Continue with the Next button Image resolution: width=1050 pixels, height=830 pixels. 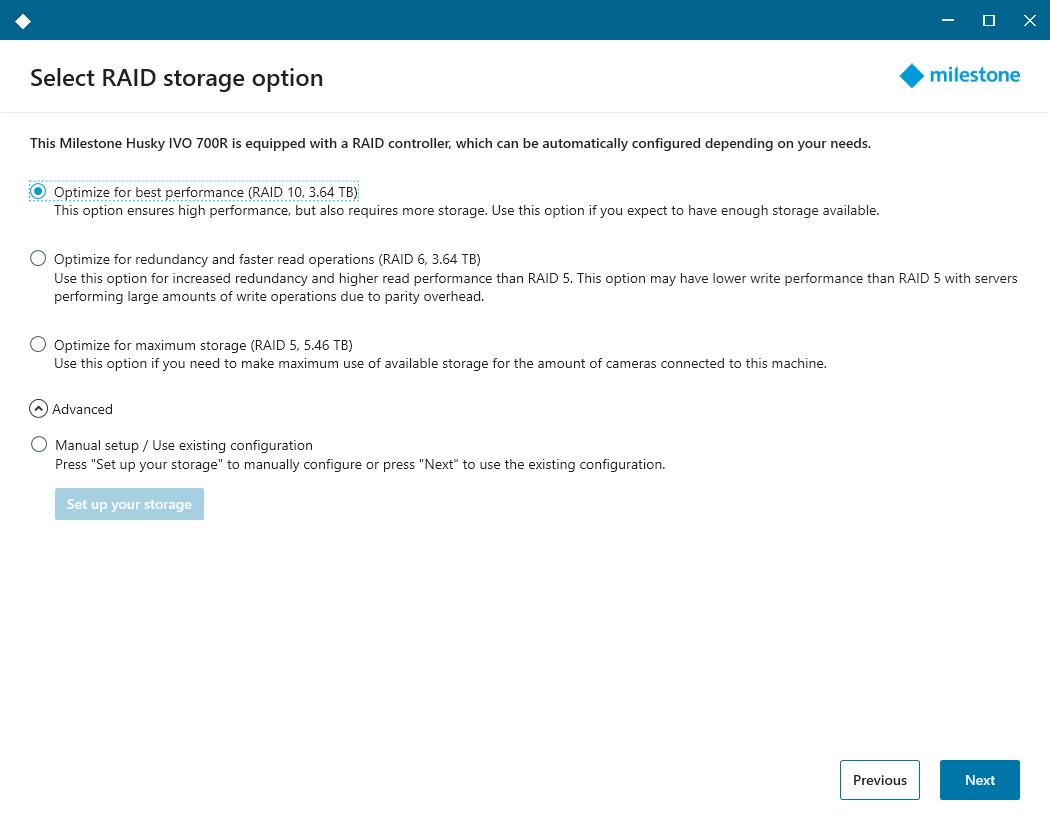point(980,780)
